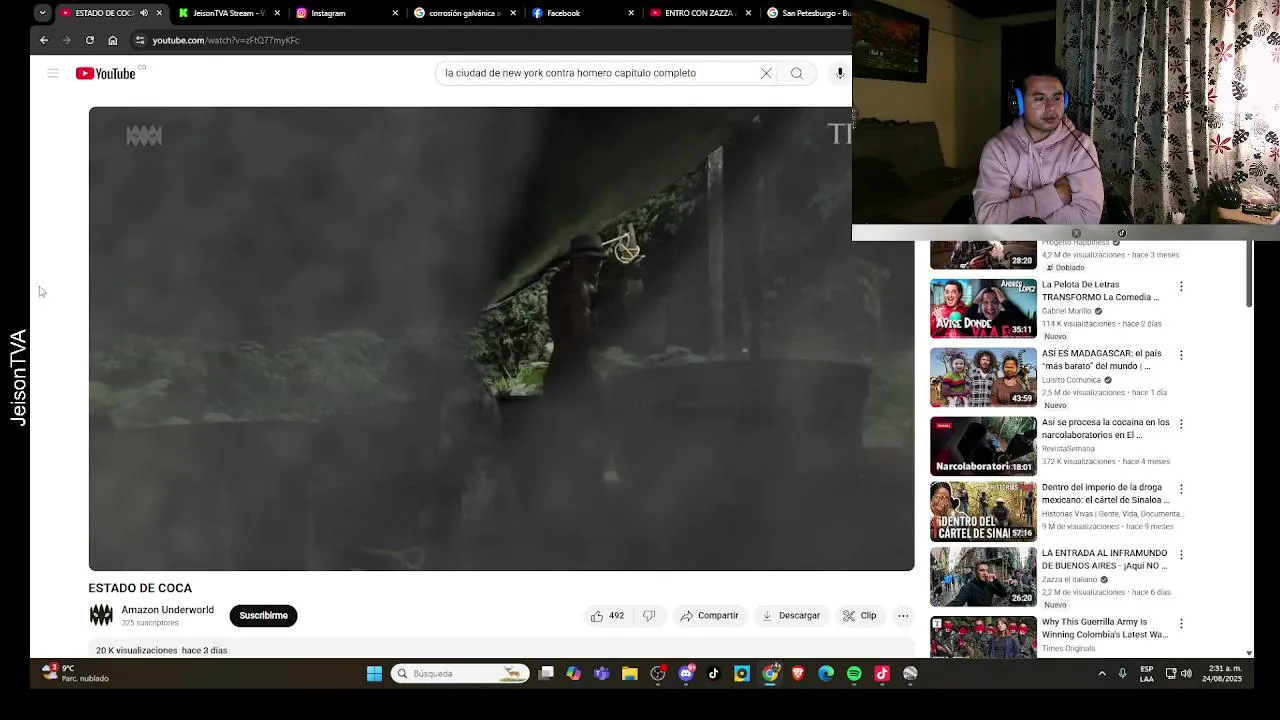Show hidden system tray icons
This screenshot has height=720, width=1280.
[1102, 674]
